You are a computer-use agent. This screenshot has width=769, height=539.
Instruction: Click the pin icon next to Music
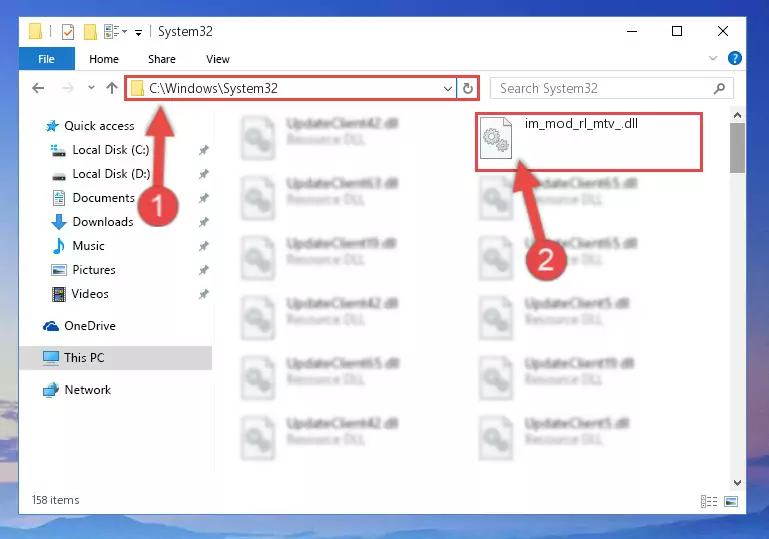204,246
